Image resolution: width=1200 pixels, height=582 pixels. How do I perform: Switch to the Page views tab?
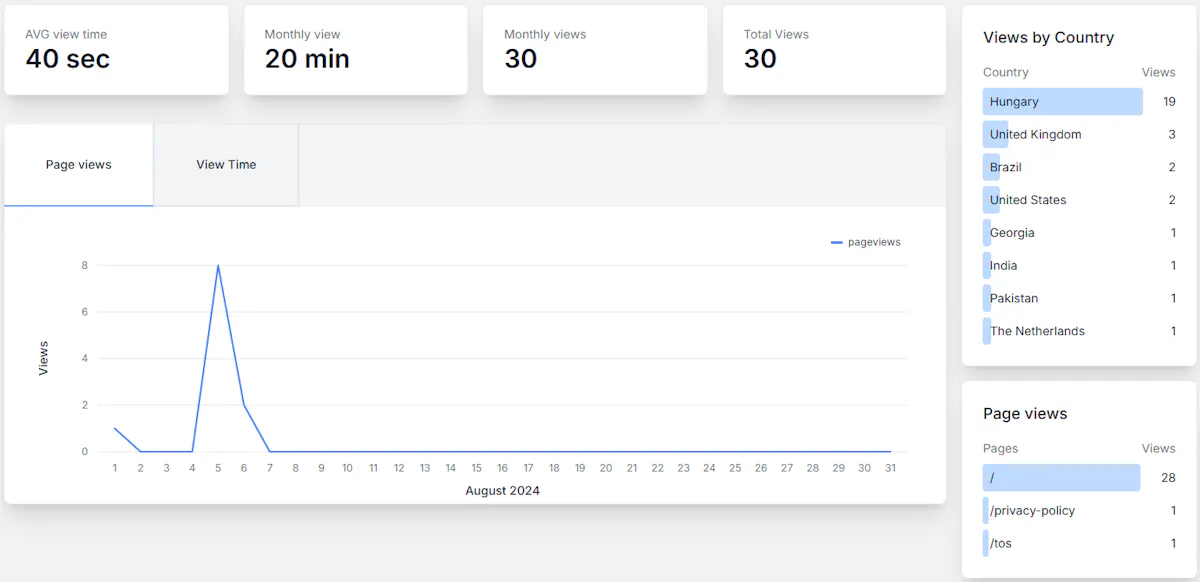pos(79,165)
